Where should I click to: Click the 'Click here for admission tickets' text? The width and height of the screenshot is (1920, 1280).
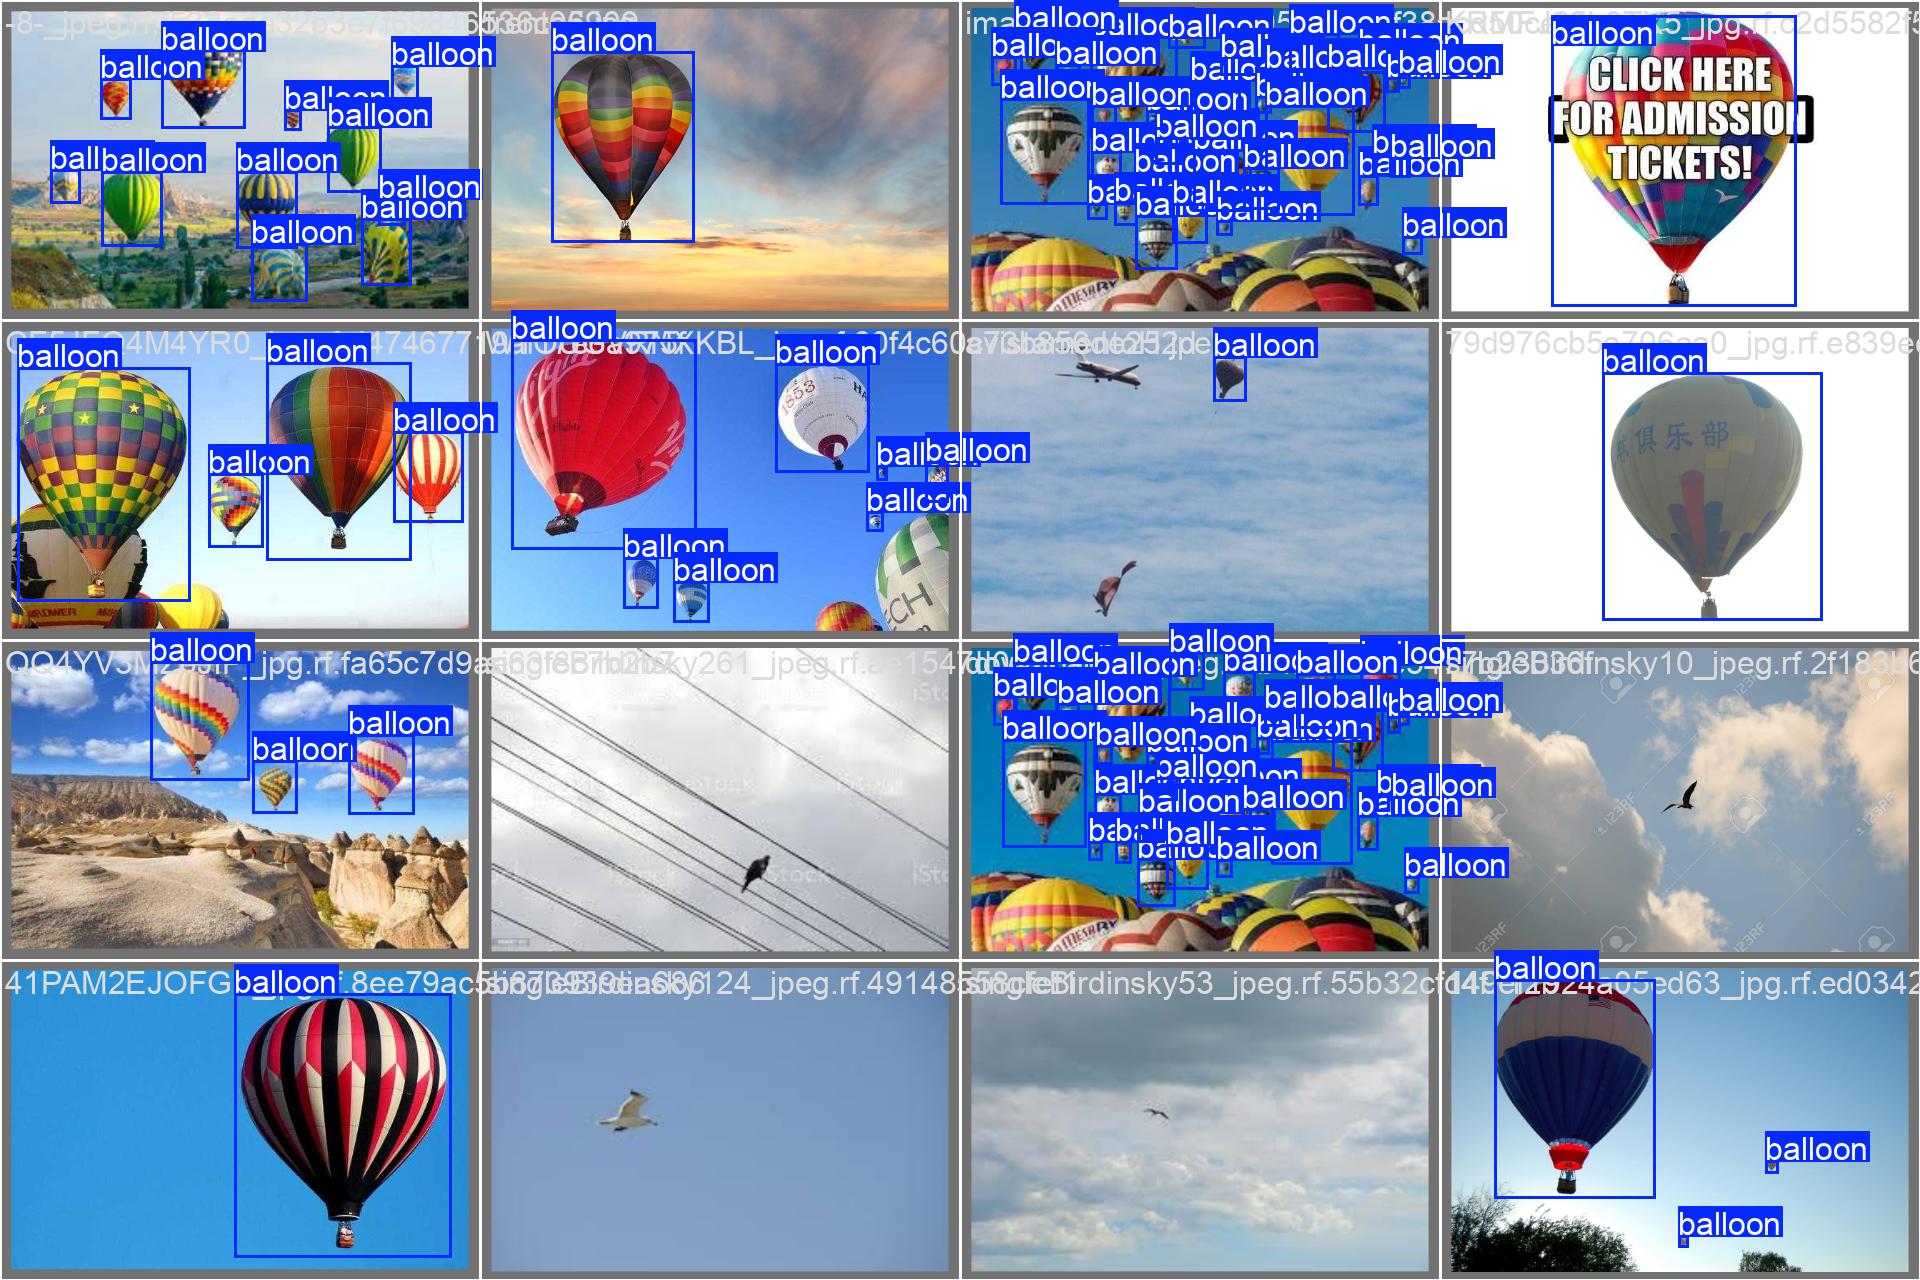(x=1680, y=118)
